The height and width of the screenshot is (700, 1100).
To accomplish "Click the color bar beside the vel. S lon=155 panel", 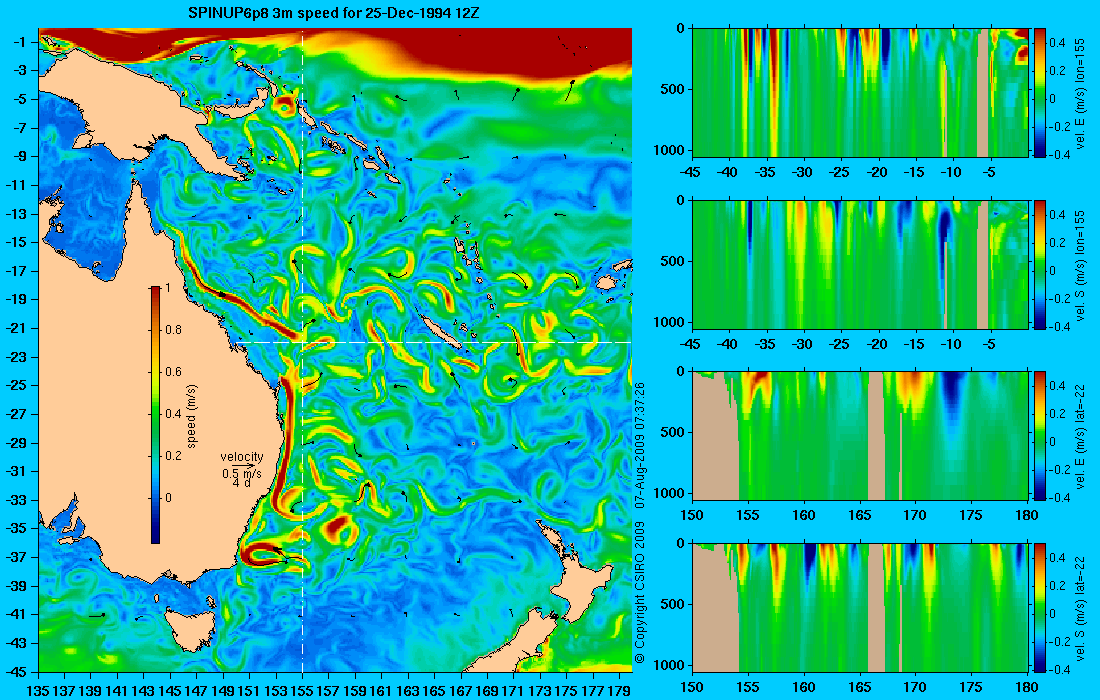I will click(x=1040, y=264).
